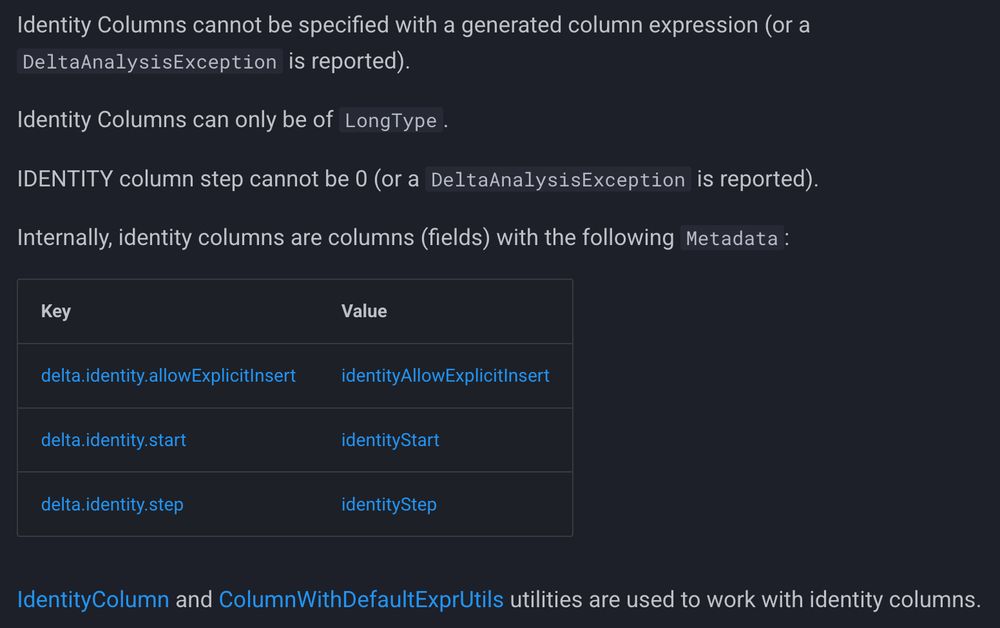Go to the ColumnWithDefaultExprUtils link

click(x=361, y=600)
